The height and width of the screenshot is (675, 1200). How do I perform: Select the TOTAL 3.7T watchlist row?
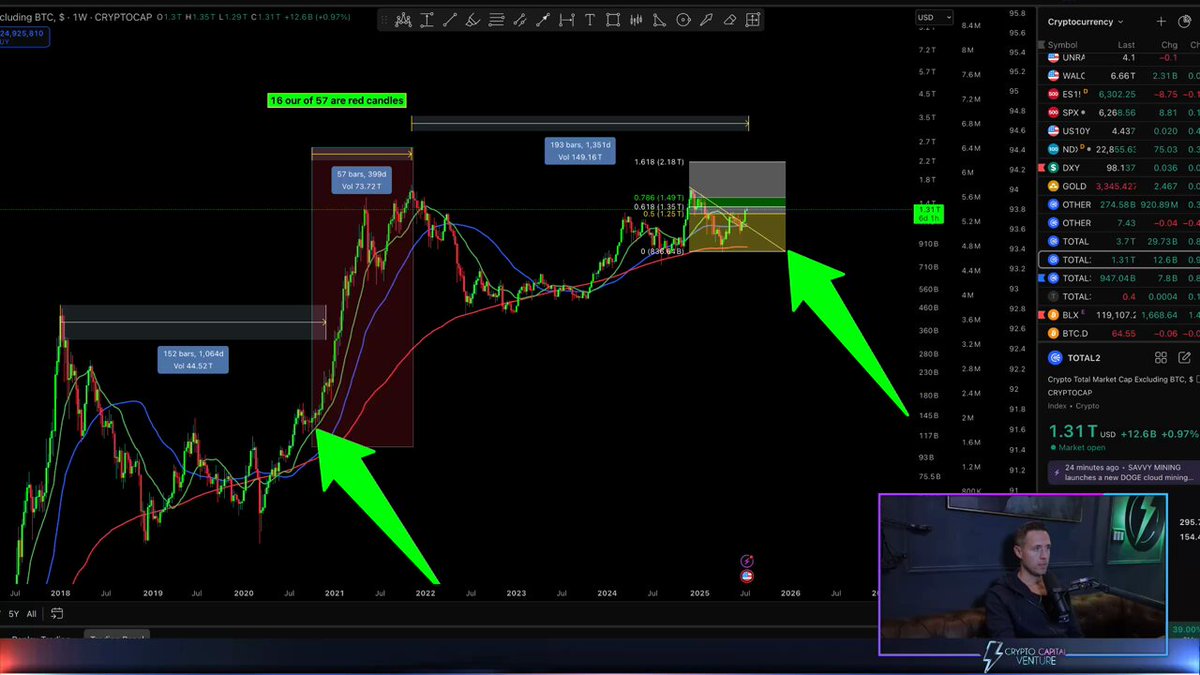click(1119, 241)
